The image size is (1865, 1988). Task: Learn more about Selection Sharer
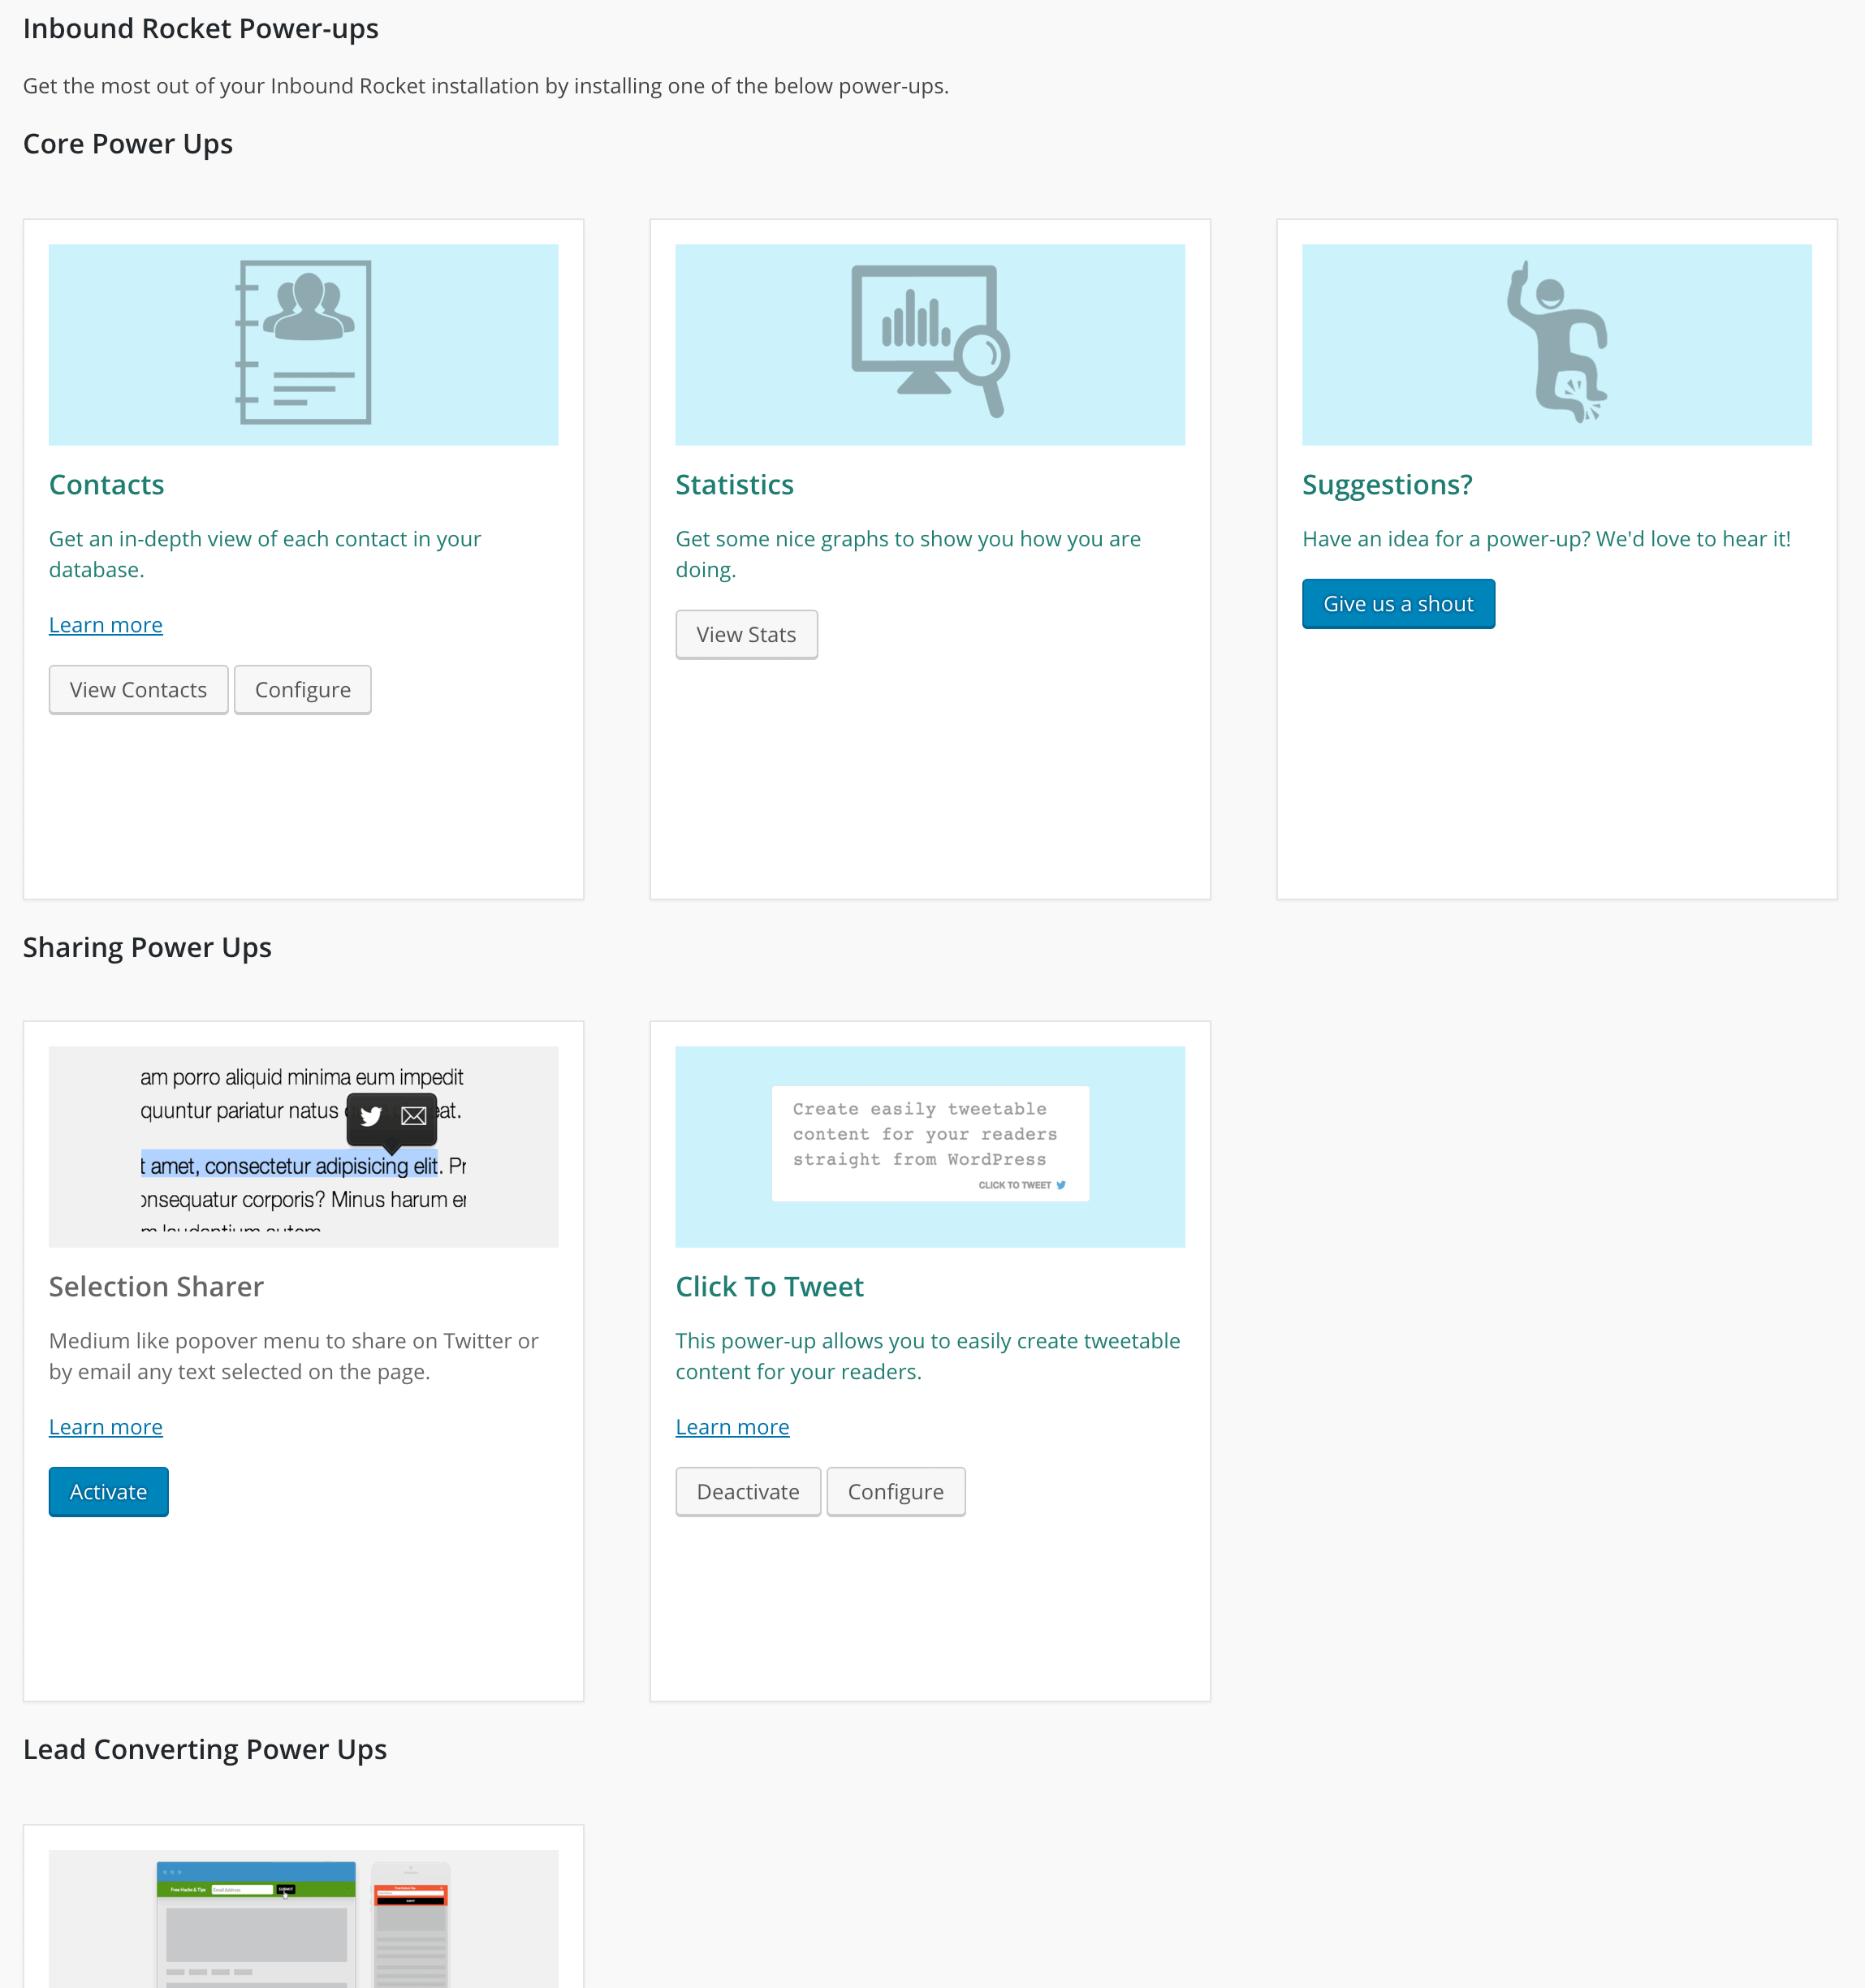106,1427
